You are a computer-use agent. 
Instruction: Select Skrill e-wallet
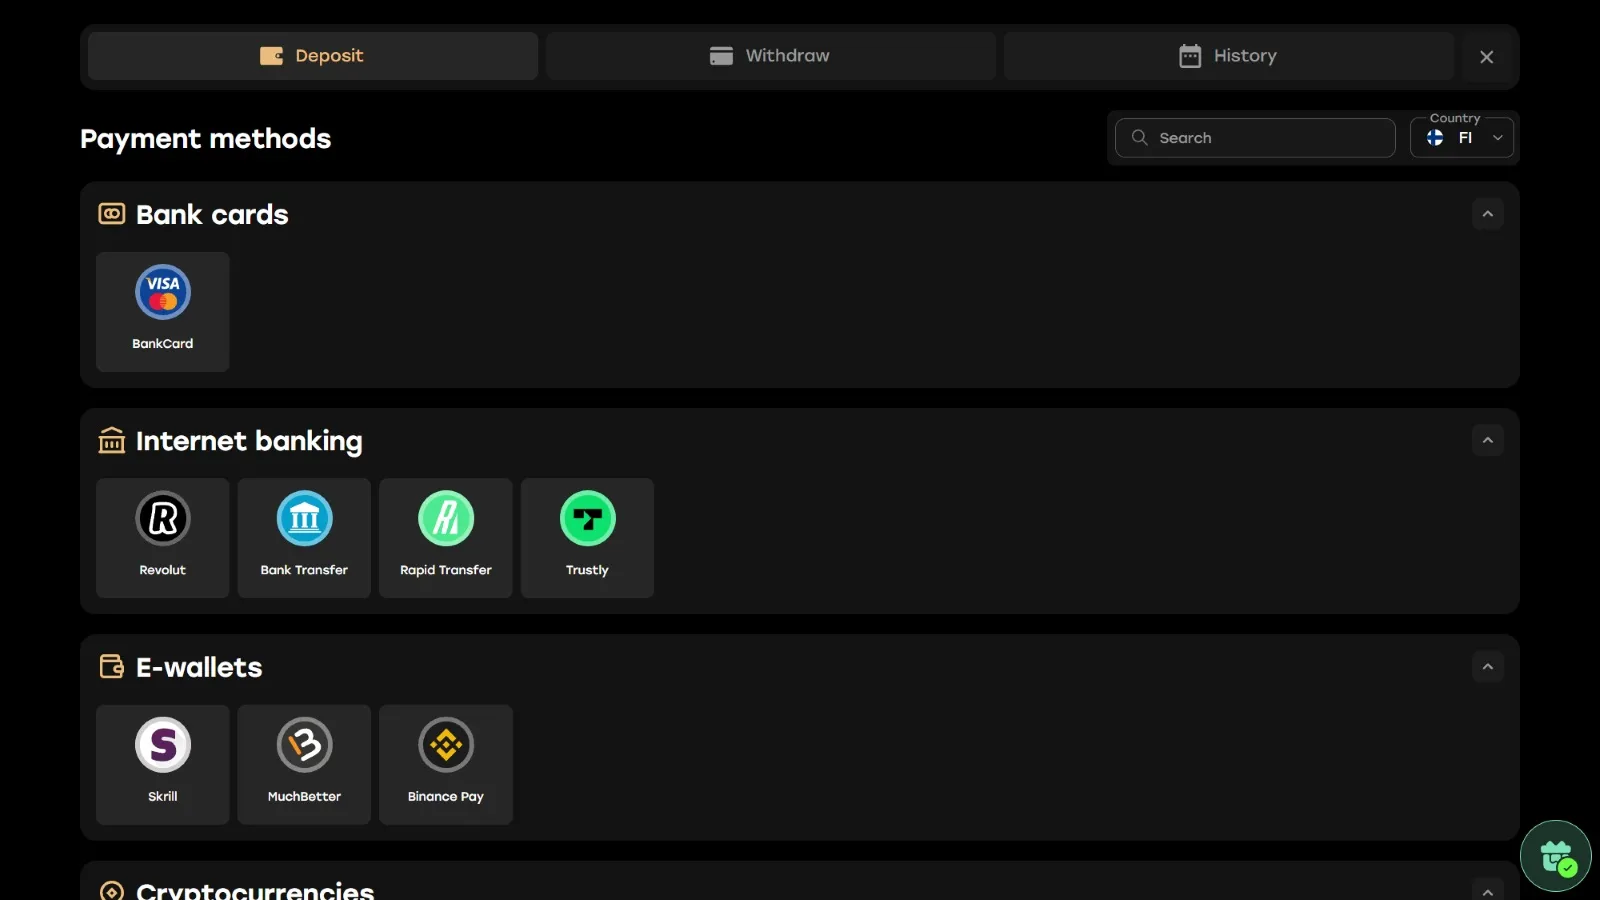point(162,764)
